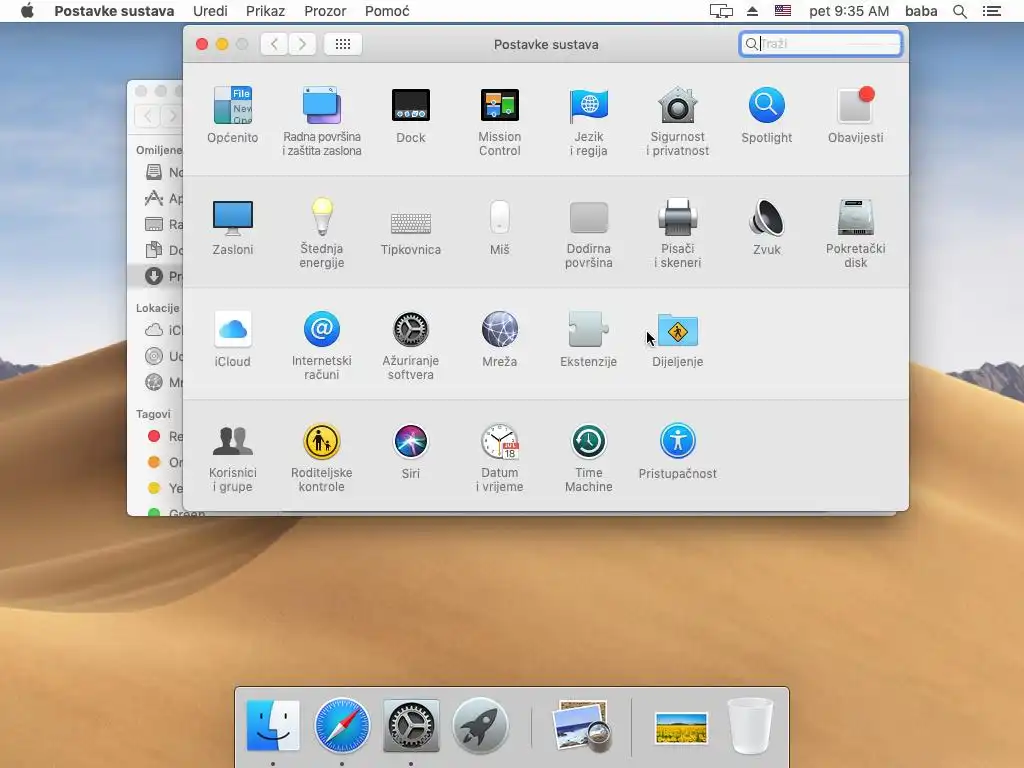Click the display mirroring menu bar icon
1024x768 pixels.
click(721, 11)
